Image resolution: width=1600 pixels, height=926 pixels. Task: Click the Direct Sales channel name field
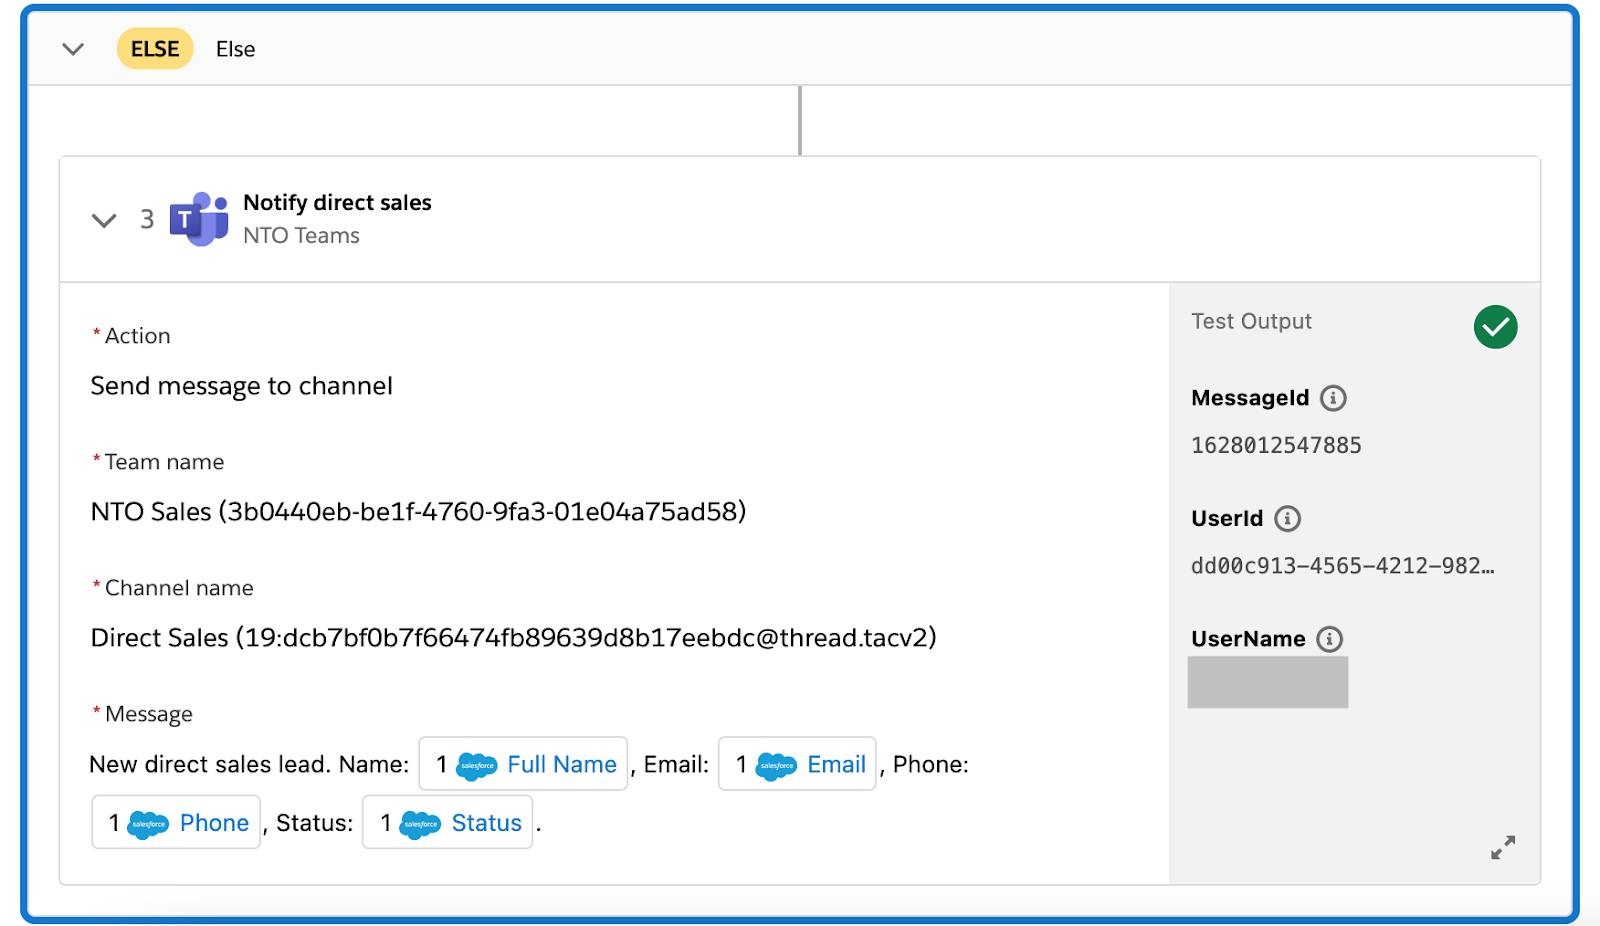(513, 638)
